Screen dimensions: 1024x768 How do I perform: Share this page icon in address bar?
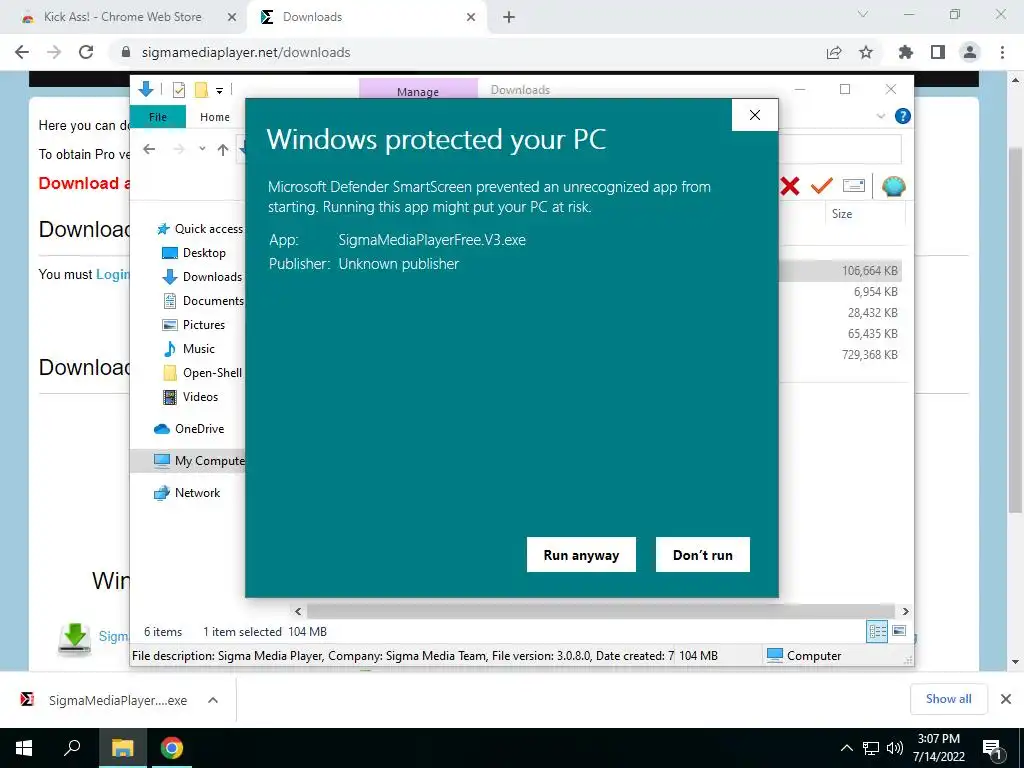coord(834,52)
